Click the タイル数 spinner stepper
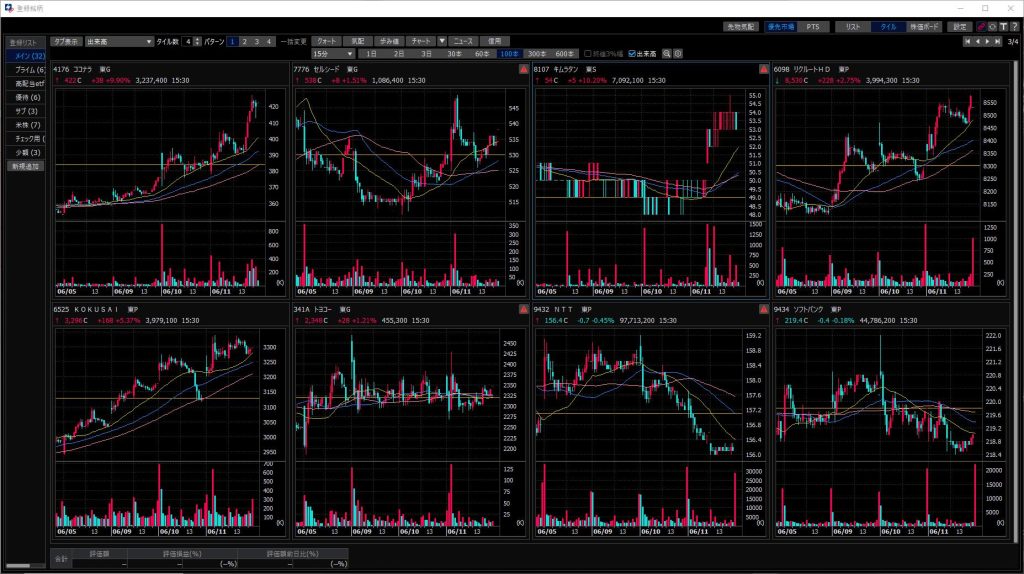 point(198,41)
